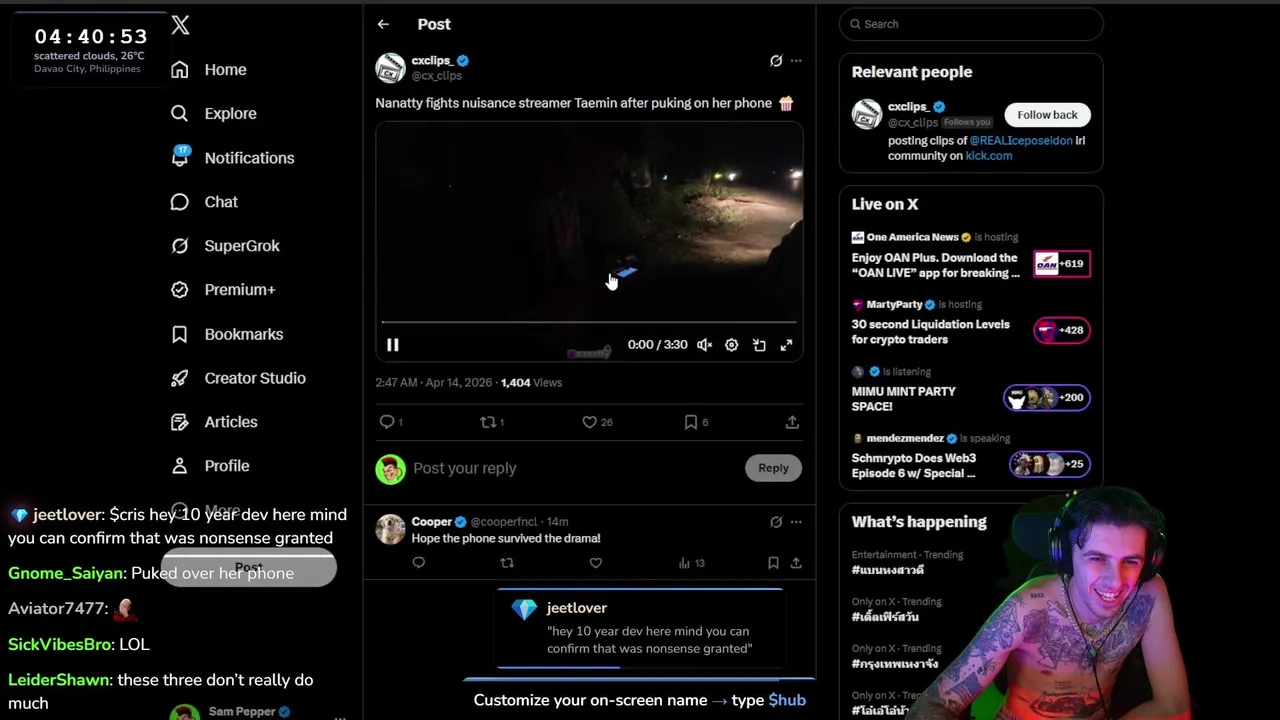The width and height of the screenshot is (1280, 720).
Task: Open Premium+ from the sidebar
Action: [224, 290]
